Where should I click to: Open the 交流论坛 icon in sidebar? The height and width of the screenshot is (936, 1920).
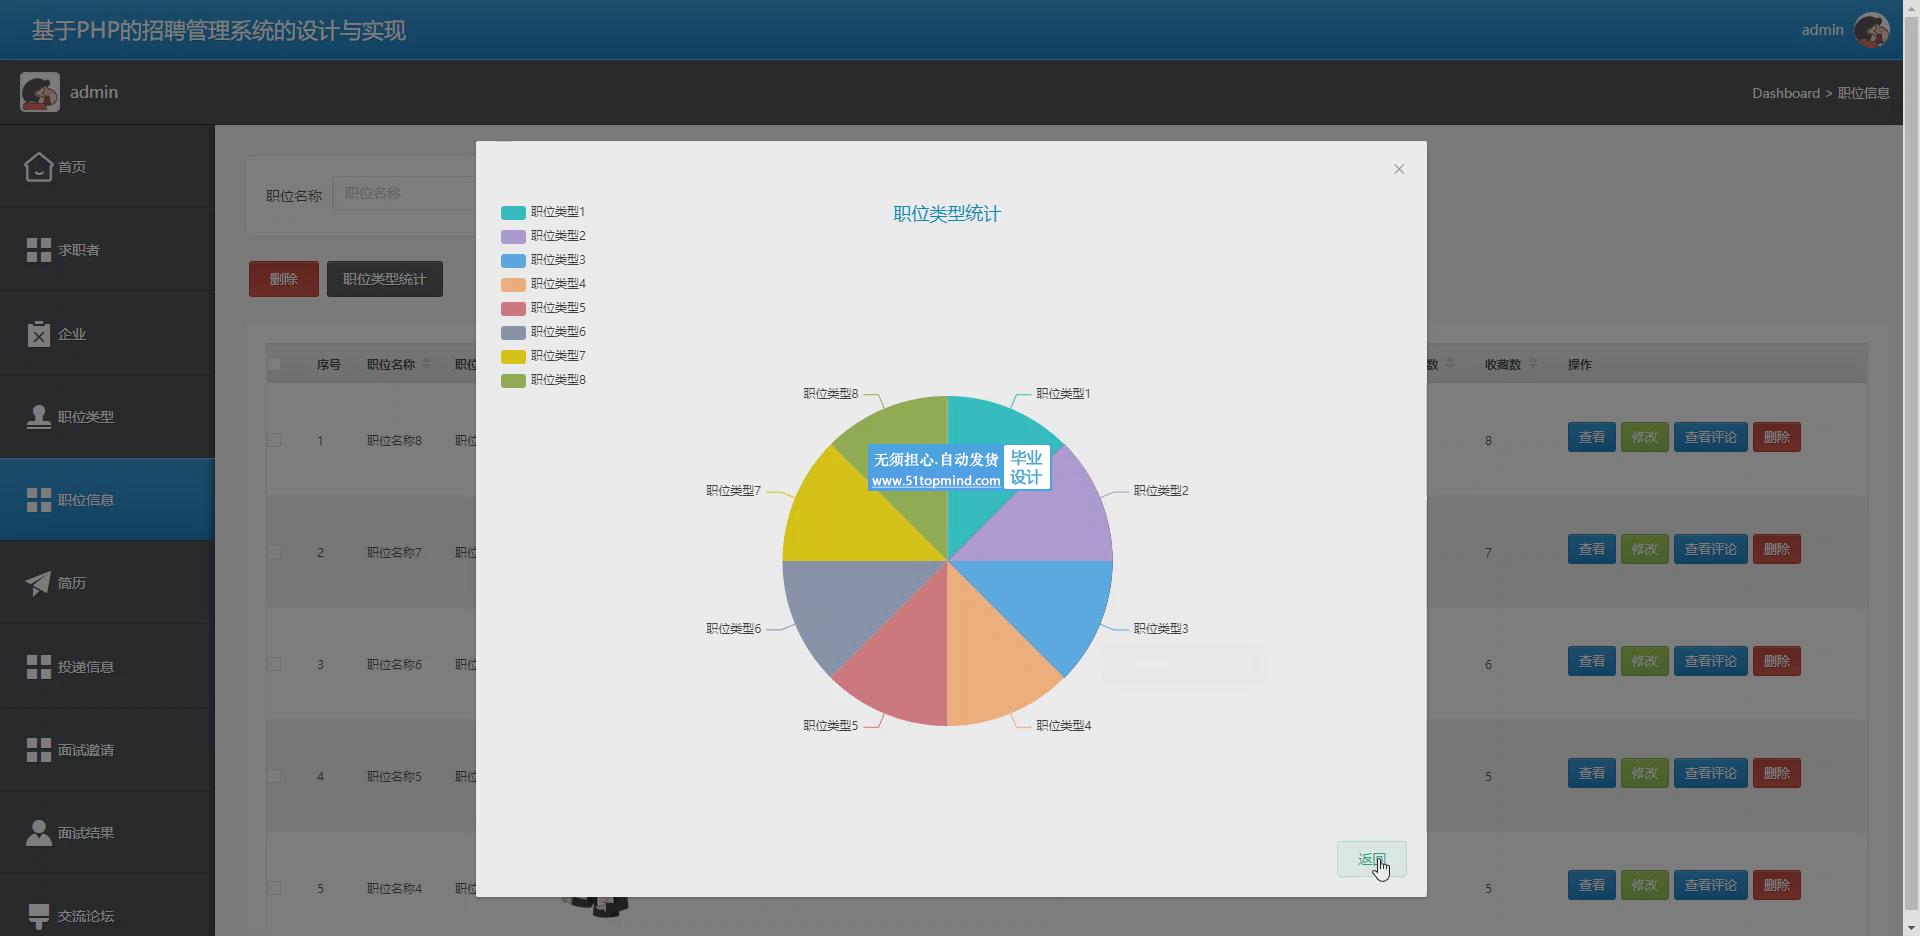pos(38,916)
